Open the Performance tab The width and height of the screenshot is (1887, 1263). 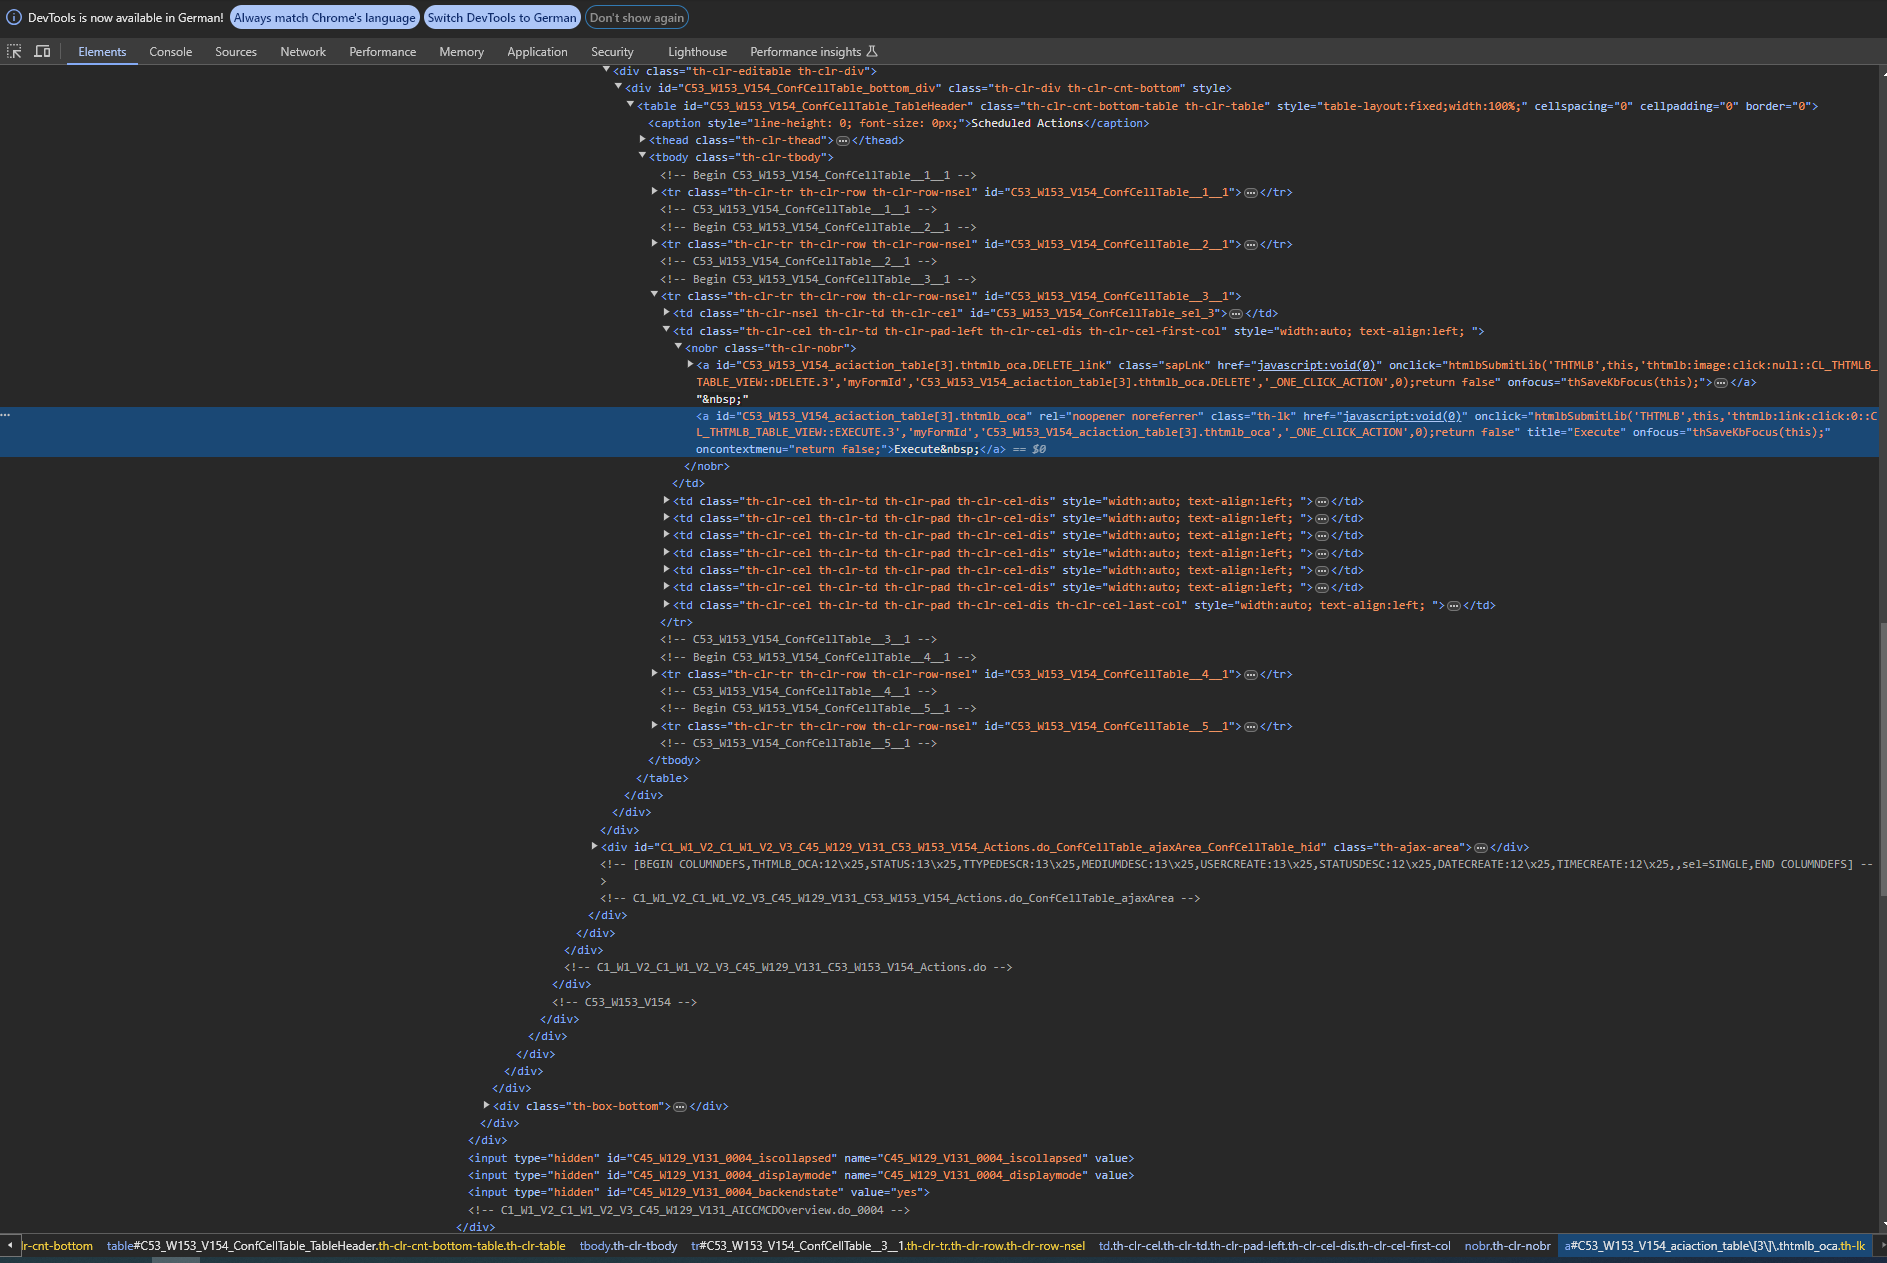(382, 52)
